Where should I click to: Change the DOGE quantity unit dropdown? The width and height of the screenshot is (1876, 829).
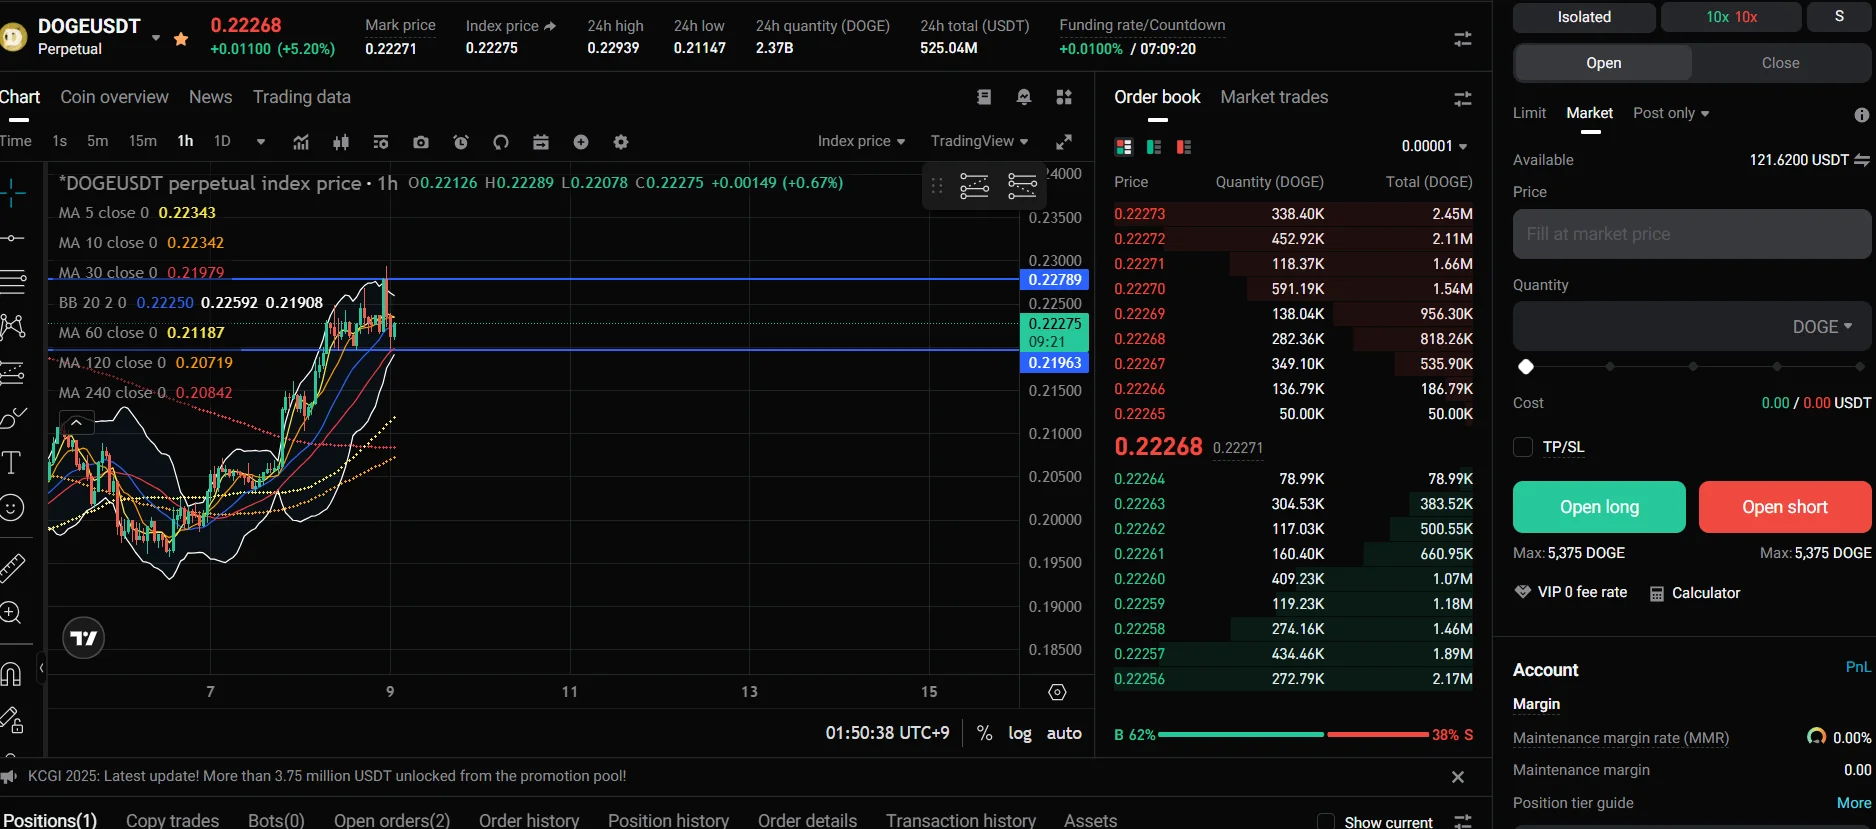pos(1822,327)
